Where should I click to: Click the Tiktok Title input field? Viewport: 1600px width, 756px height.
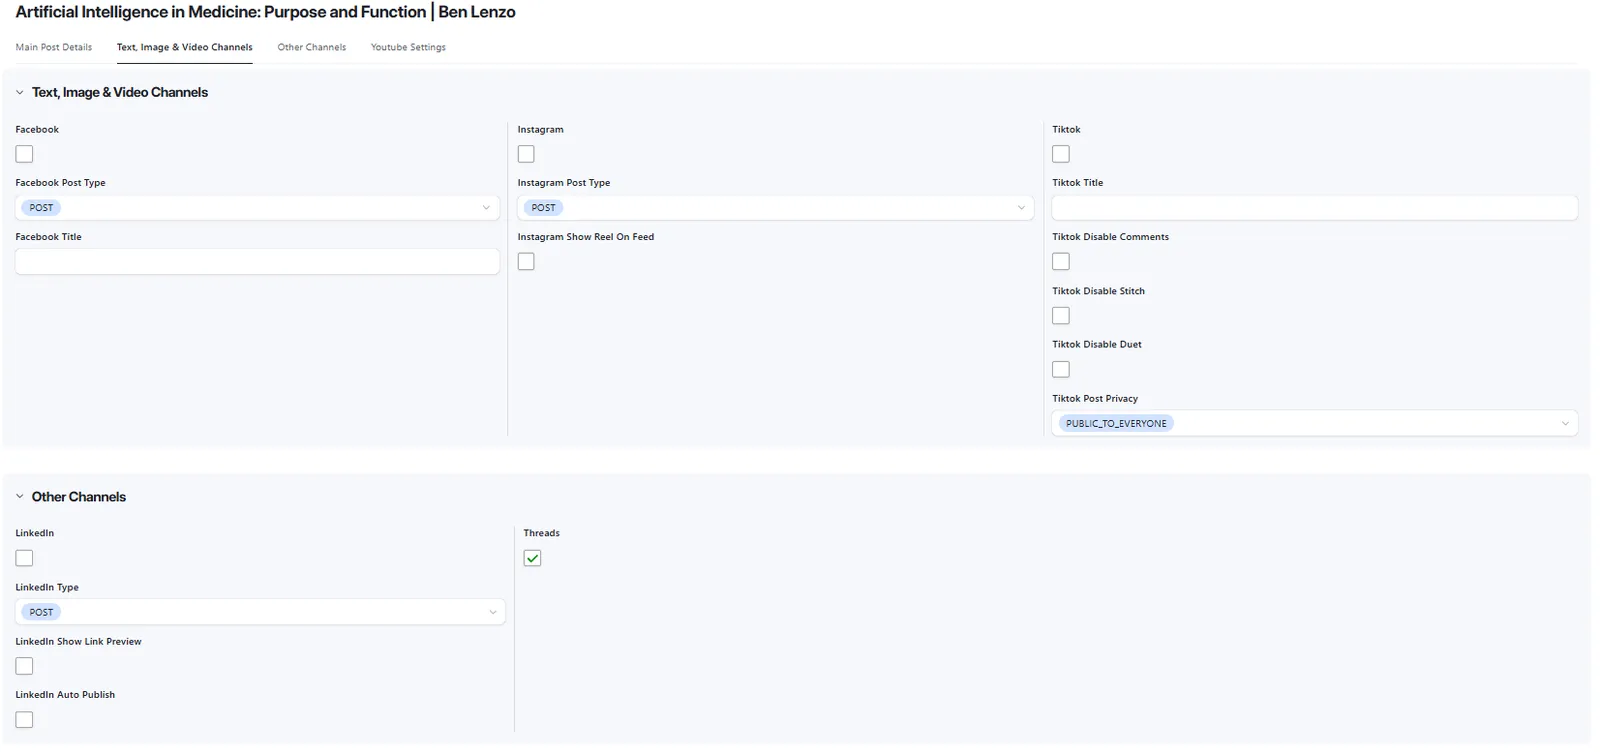point(1315,208)
